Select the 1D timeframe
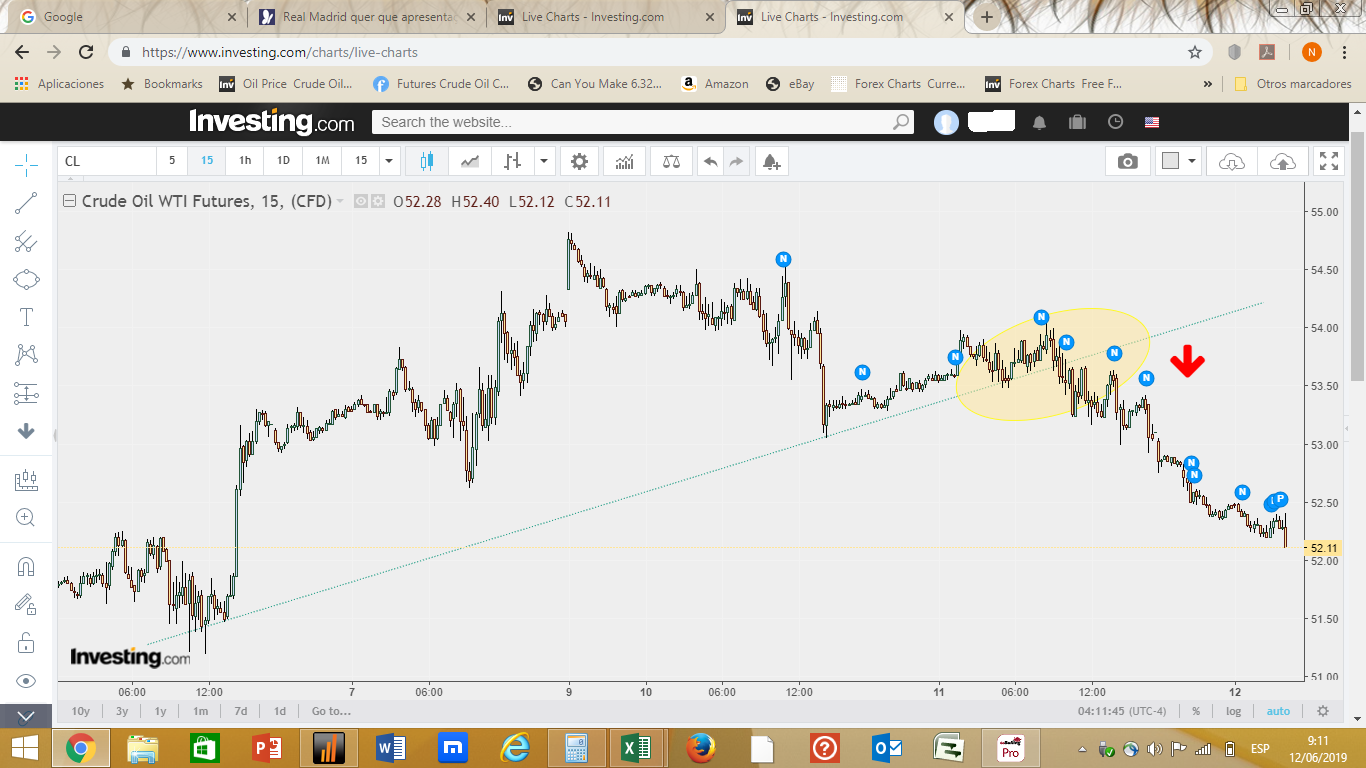The image size is (1366, 768). pyautogui.click(x=283, y=161)
